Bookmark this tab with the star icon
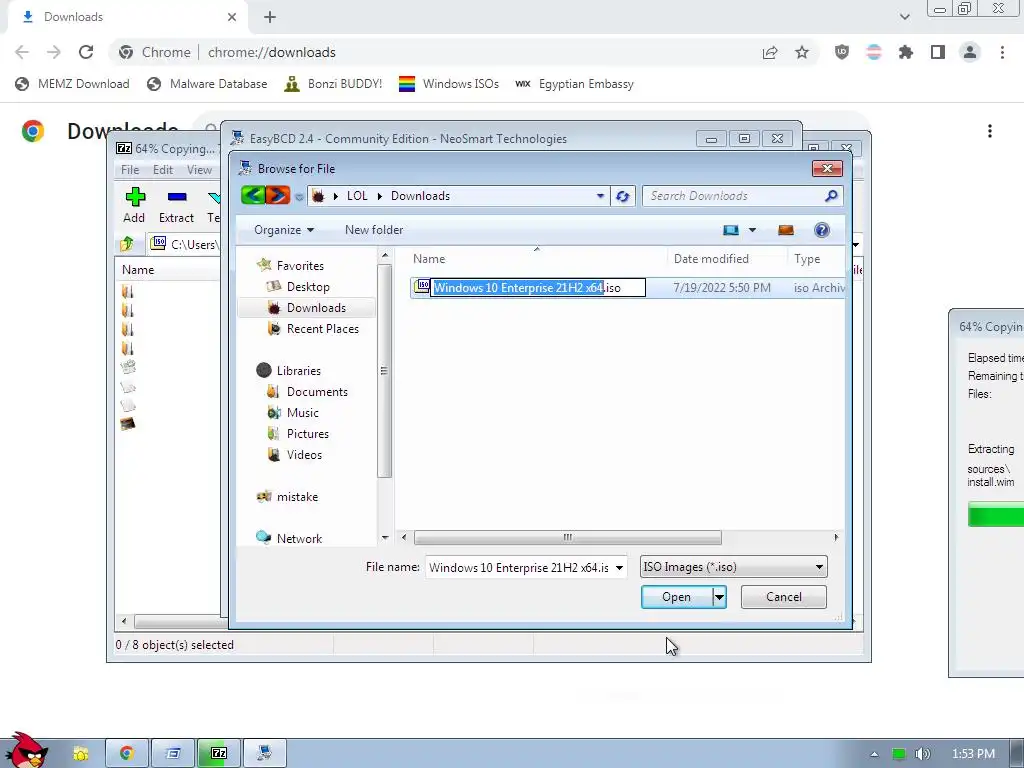Screen dimensions: 1024x768 (x=802, y=52)
